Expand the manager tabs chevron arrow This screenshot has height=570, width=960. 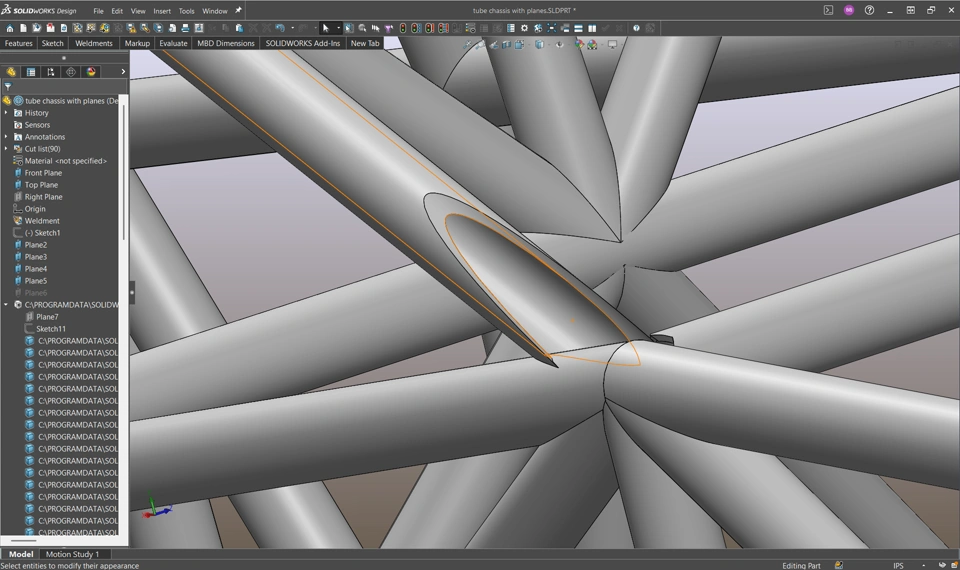point(123,72)
